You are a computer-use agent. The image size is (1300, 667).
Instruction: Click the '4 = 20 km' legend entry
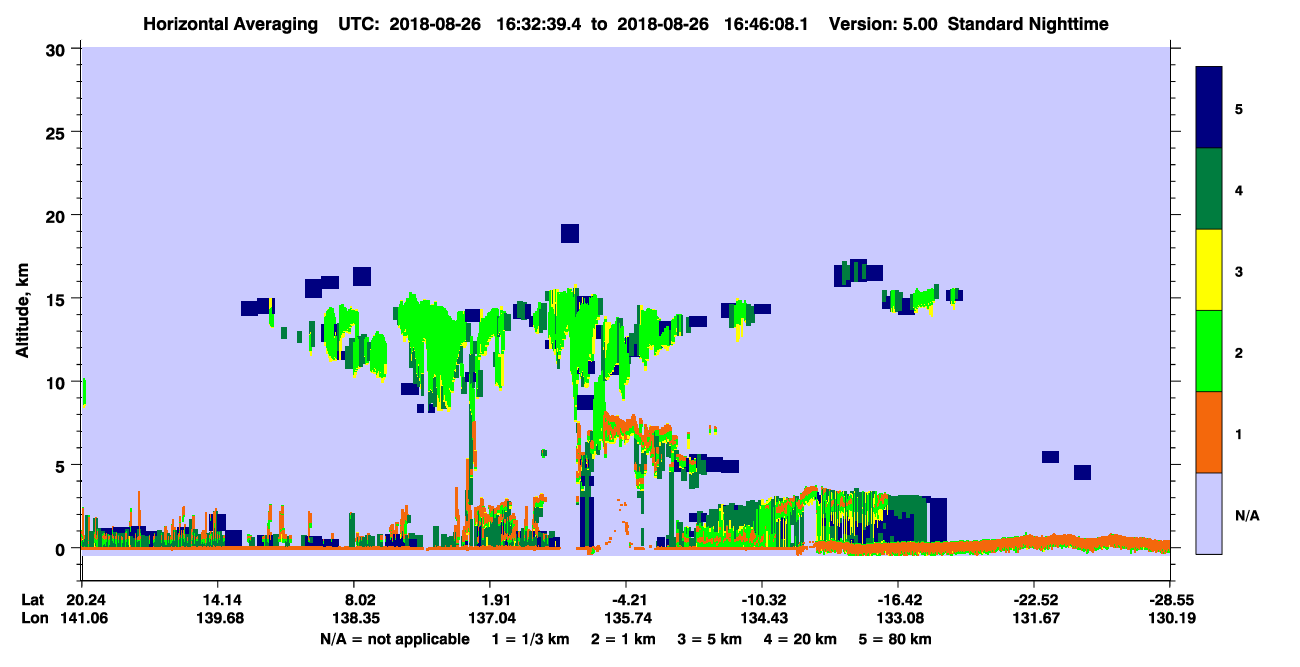click(x=801, y=638)
